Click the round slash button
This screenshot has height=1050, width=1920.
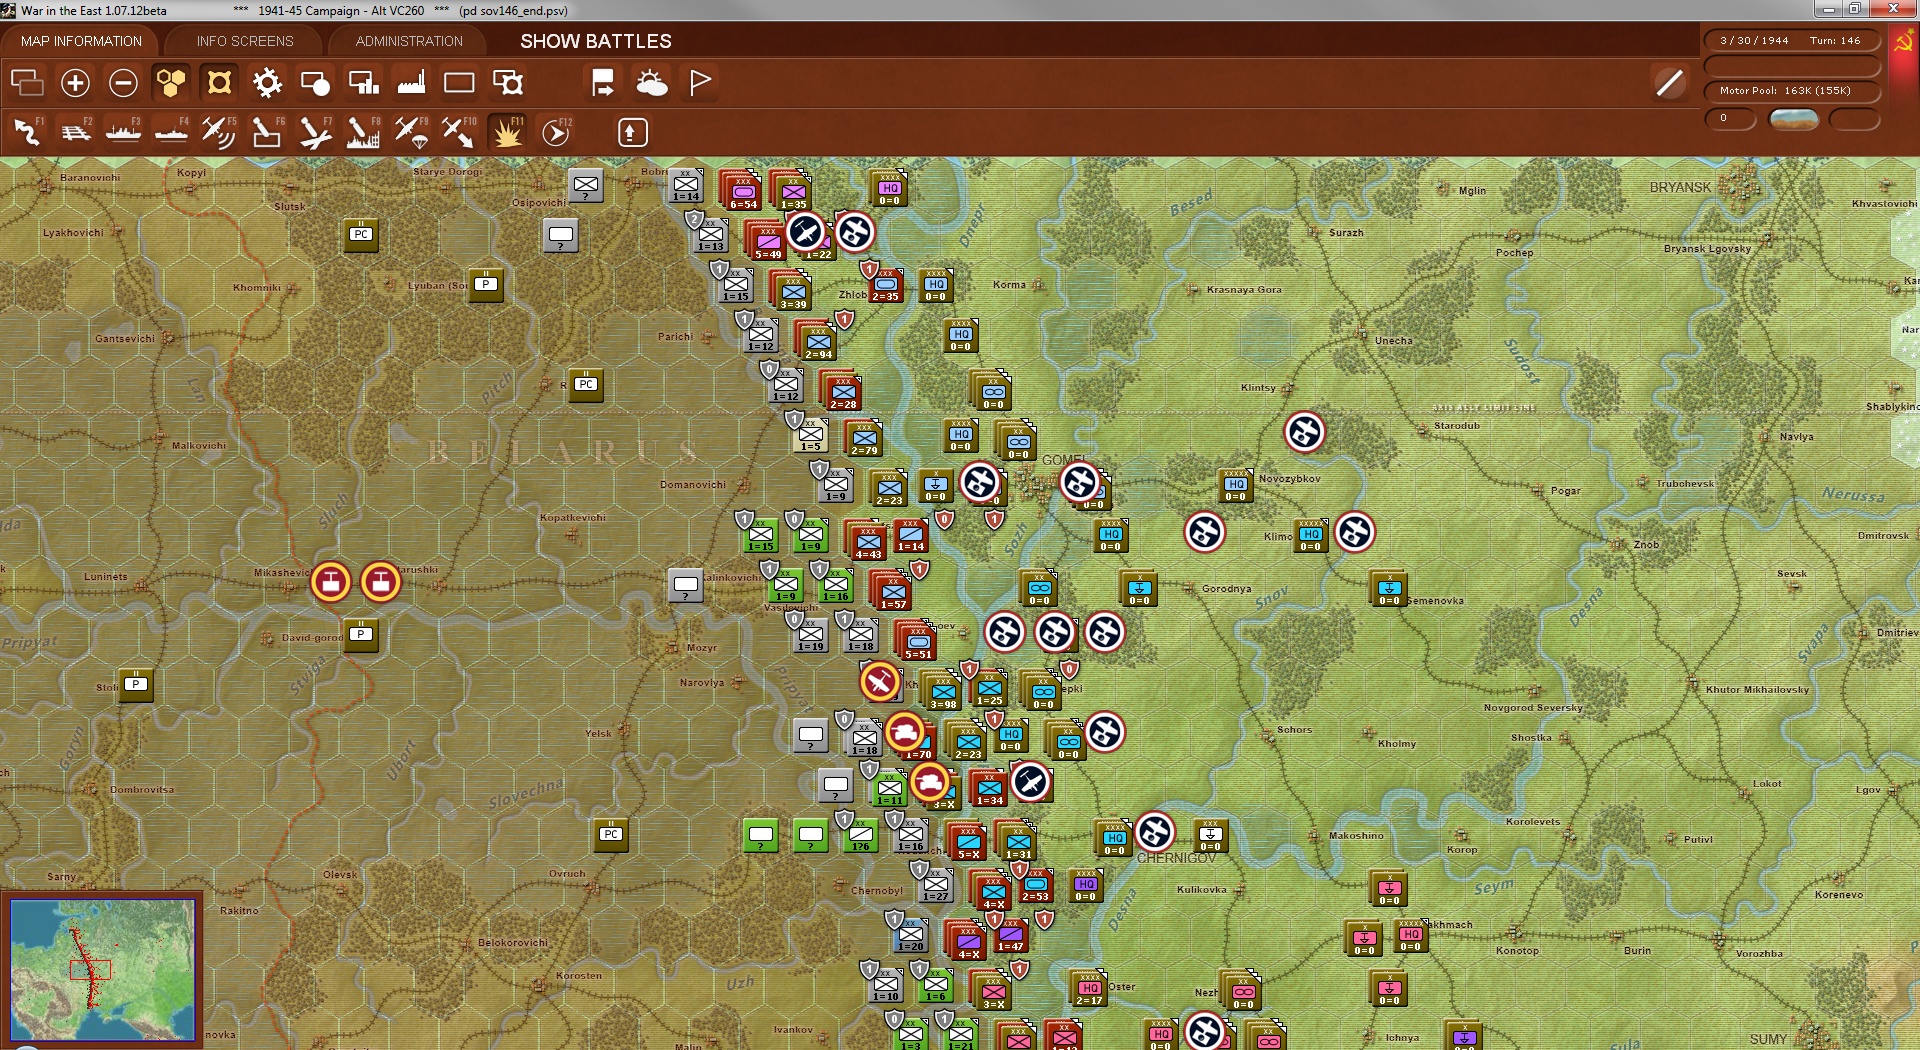[1669, 83]
